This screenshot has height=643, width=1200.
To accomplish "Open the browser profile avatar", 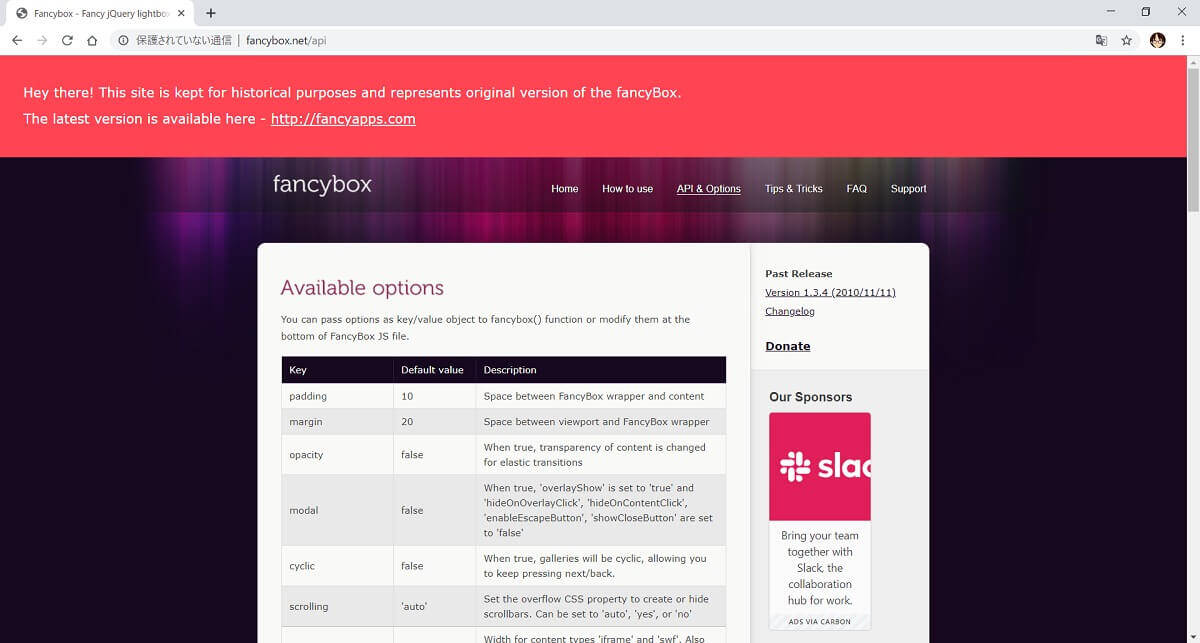I will pos(1157,40).
